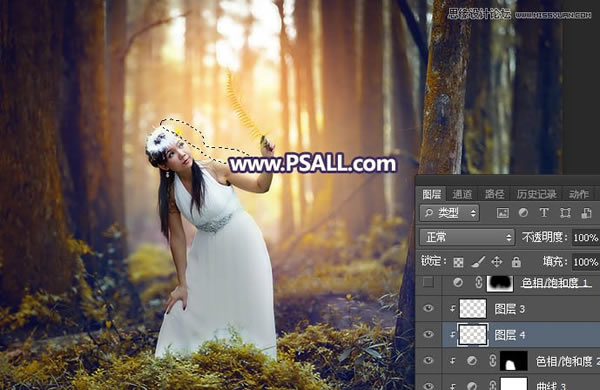600x390 pixels.
Task: Click adjustment icon of 曲线 3 layer
Action: tap(472, 386)
